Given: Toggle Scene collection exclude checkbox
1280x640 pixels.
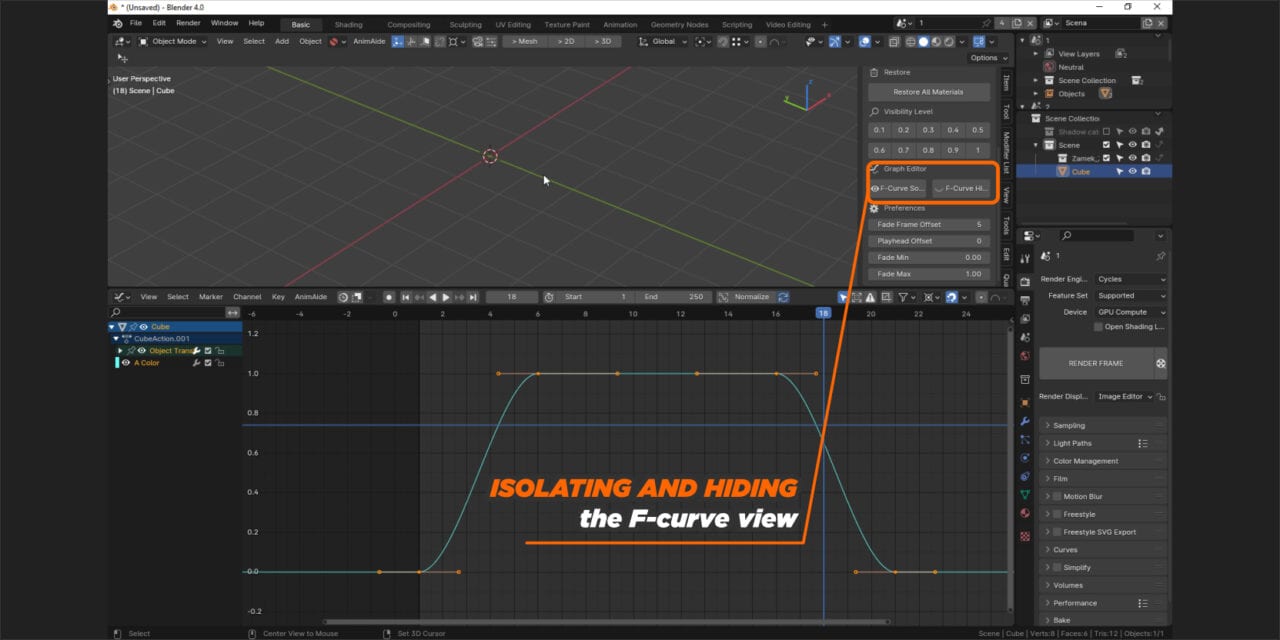Looking at the screenshot, I should (x=1106, y=145).
